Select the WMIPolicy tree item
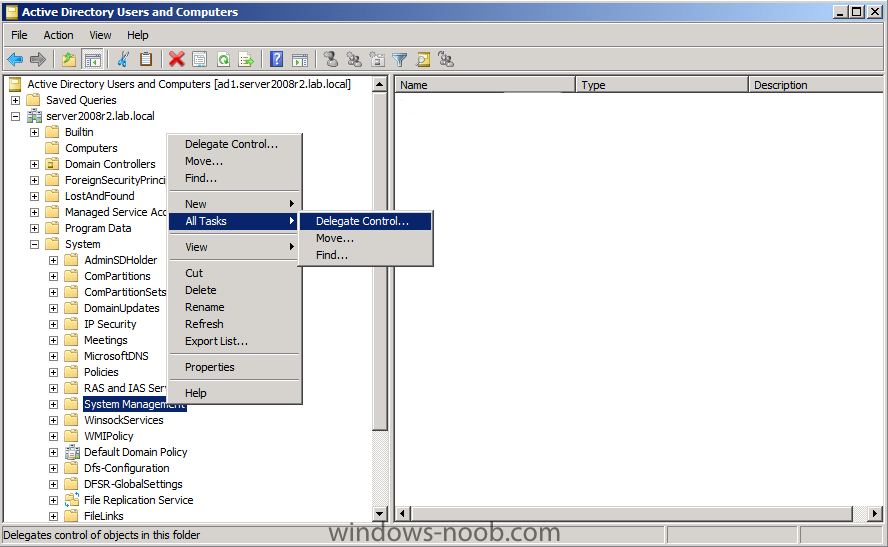 109,437
